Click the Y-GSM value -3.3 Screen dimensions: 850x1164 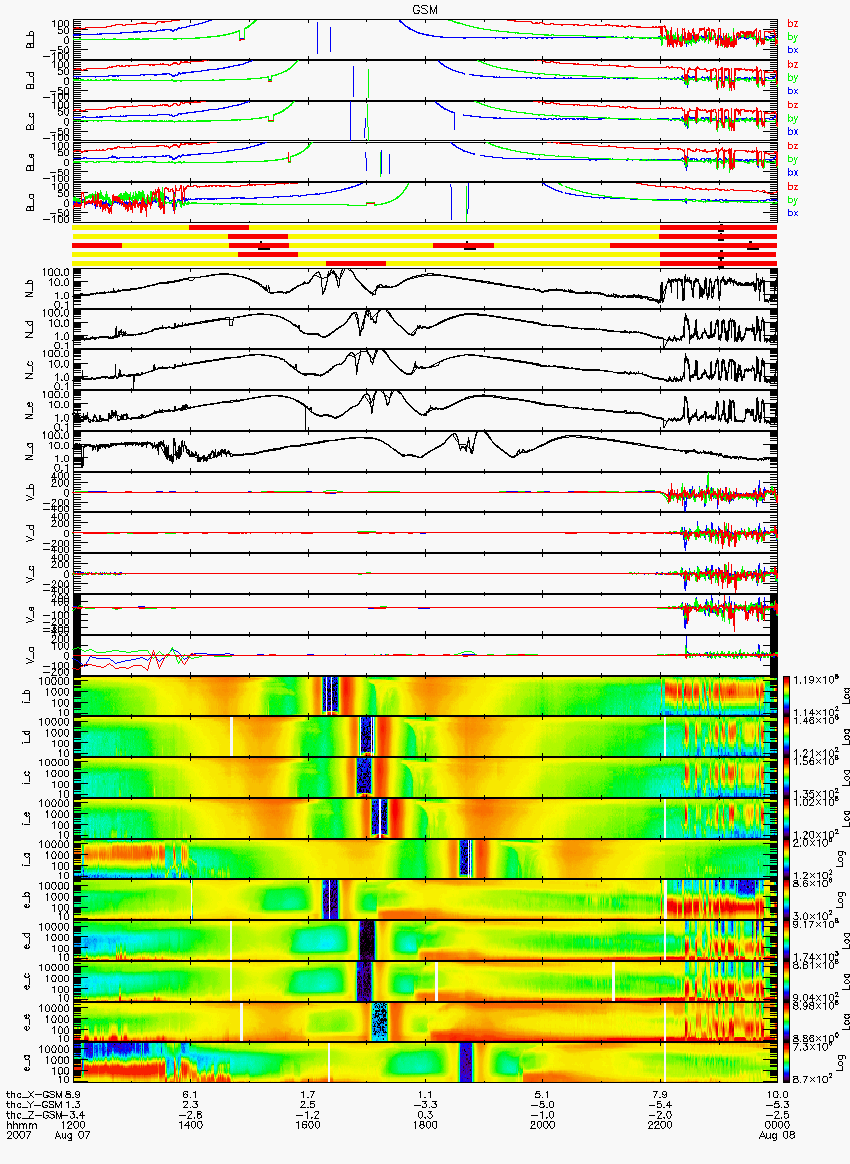click(425, 1105)
